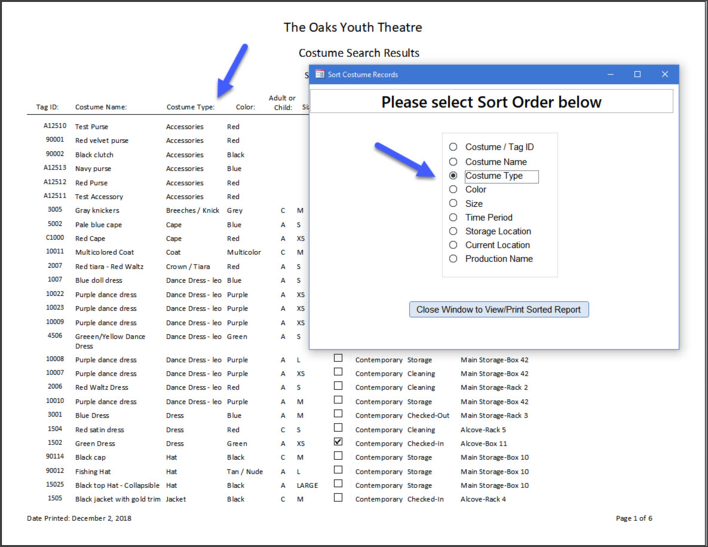
Task: Click the 'Black clutch' costume name
Action: point(94,154)
